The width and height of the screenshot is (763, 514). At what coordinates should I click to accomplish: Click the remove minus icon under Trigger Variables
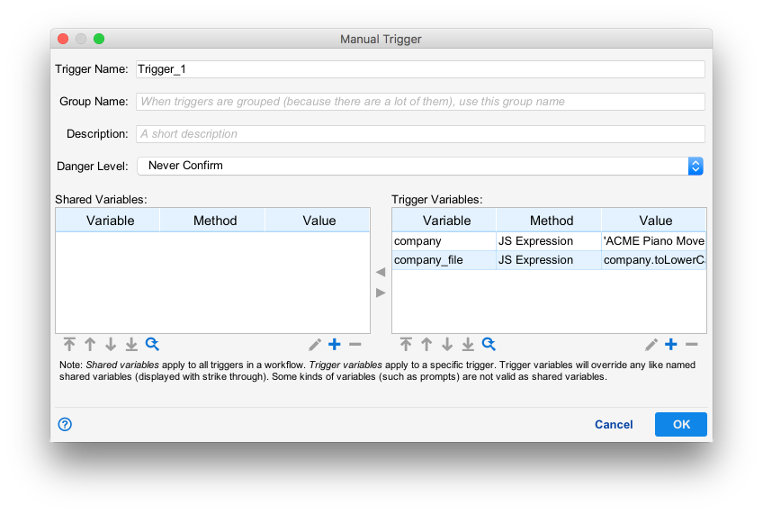[x=691, y=344]
